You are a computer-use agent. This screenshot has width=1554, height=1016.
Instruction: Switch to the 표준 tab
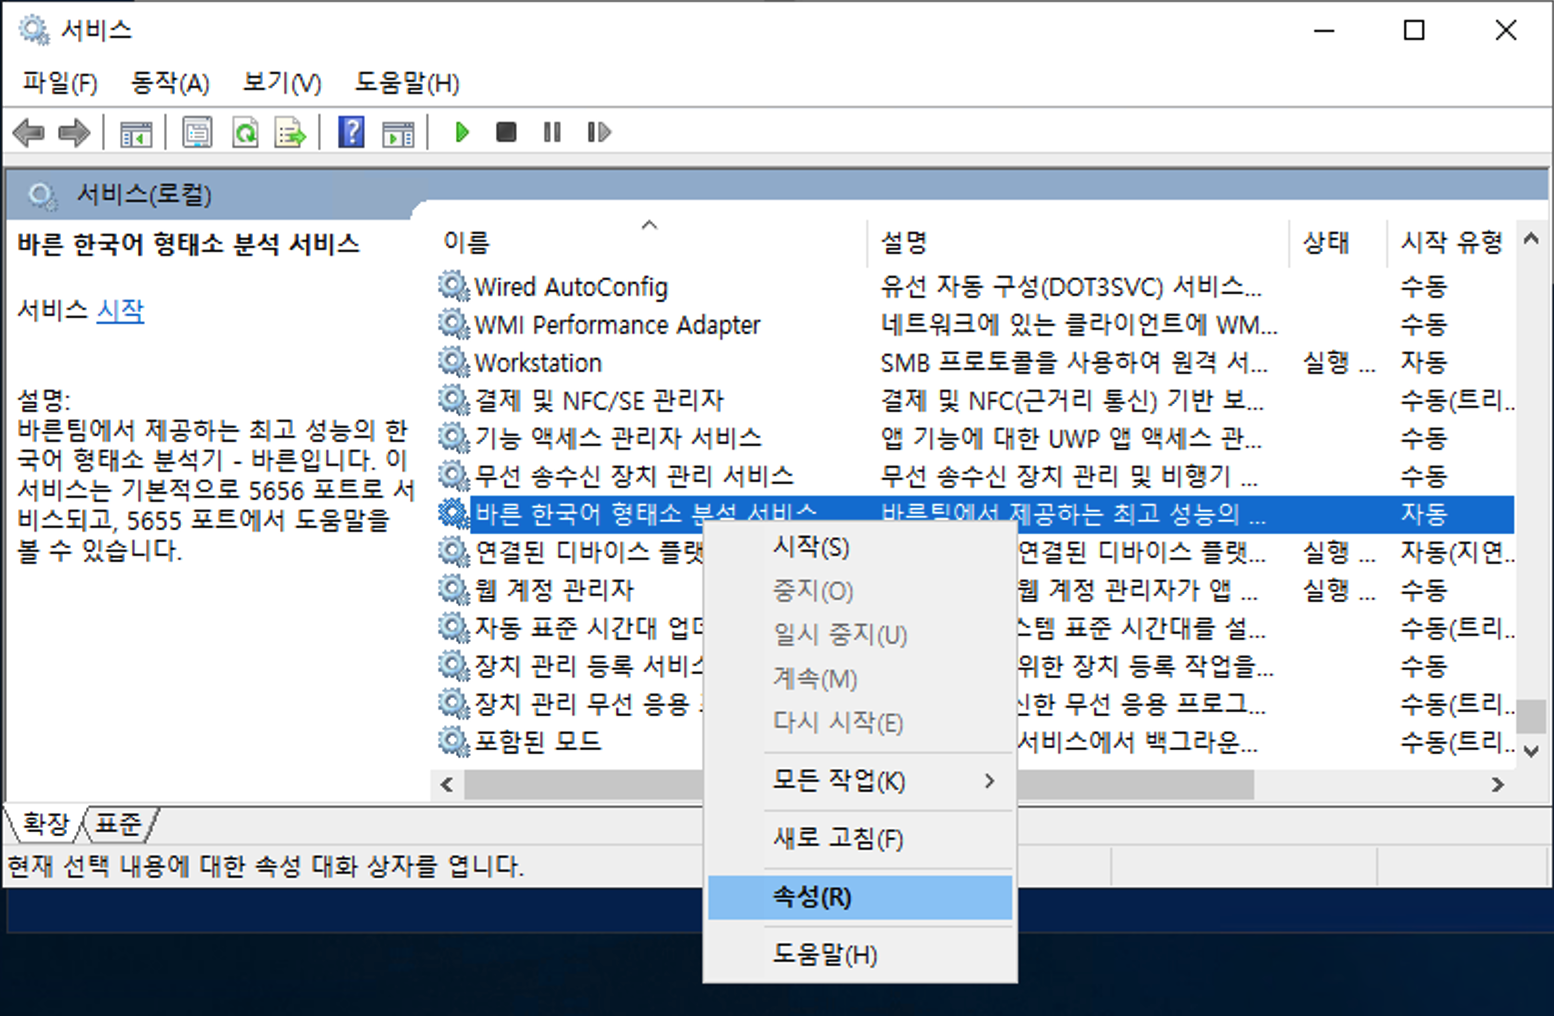(x=118, y=824)
